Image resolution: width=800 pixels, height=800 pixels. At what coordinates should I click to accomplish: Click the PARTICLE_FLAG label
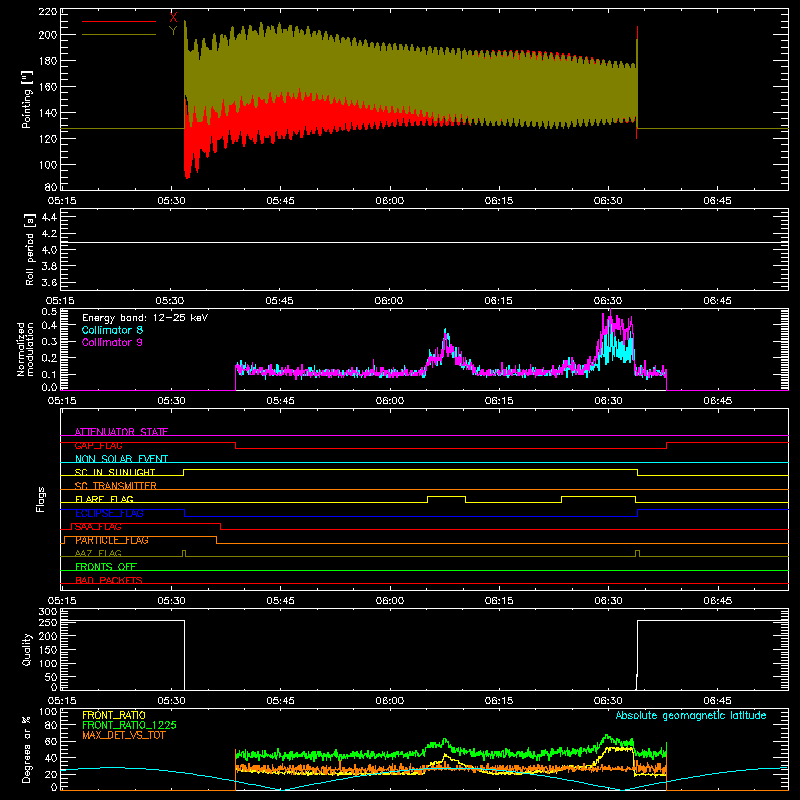(112, 540)
